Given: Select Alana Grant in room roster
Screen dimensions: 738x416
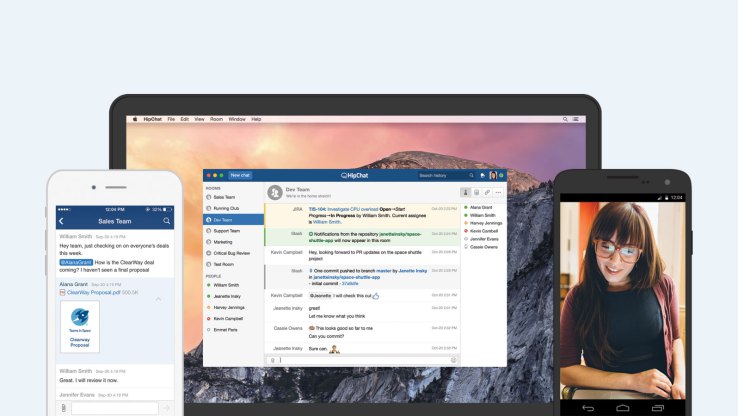Looking at the screenshot, I should pyautogui.click(x=481, y=208).
